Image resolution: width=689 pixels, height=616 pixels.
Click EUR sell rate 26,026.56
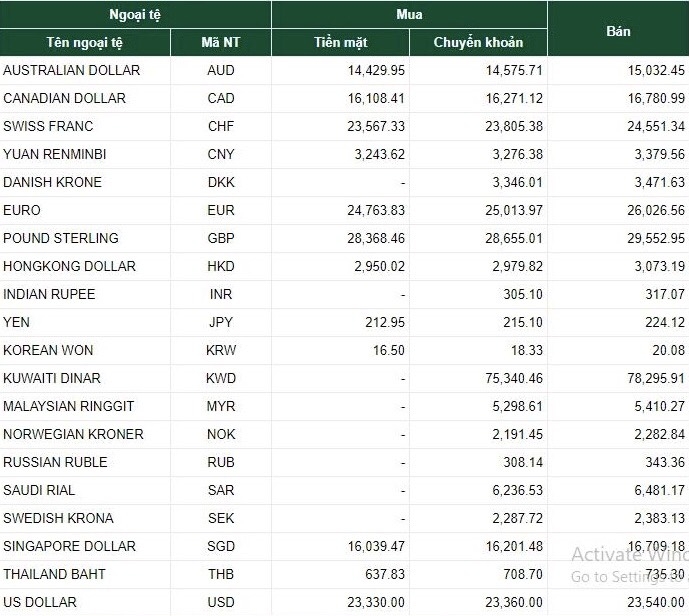[x=656, y=210]
